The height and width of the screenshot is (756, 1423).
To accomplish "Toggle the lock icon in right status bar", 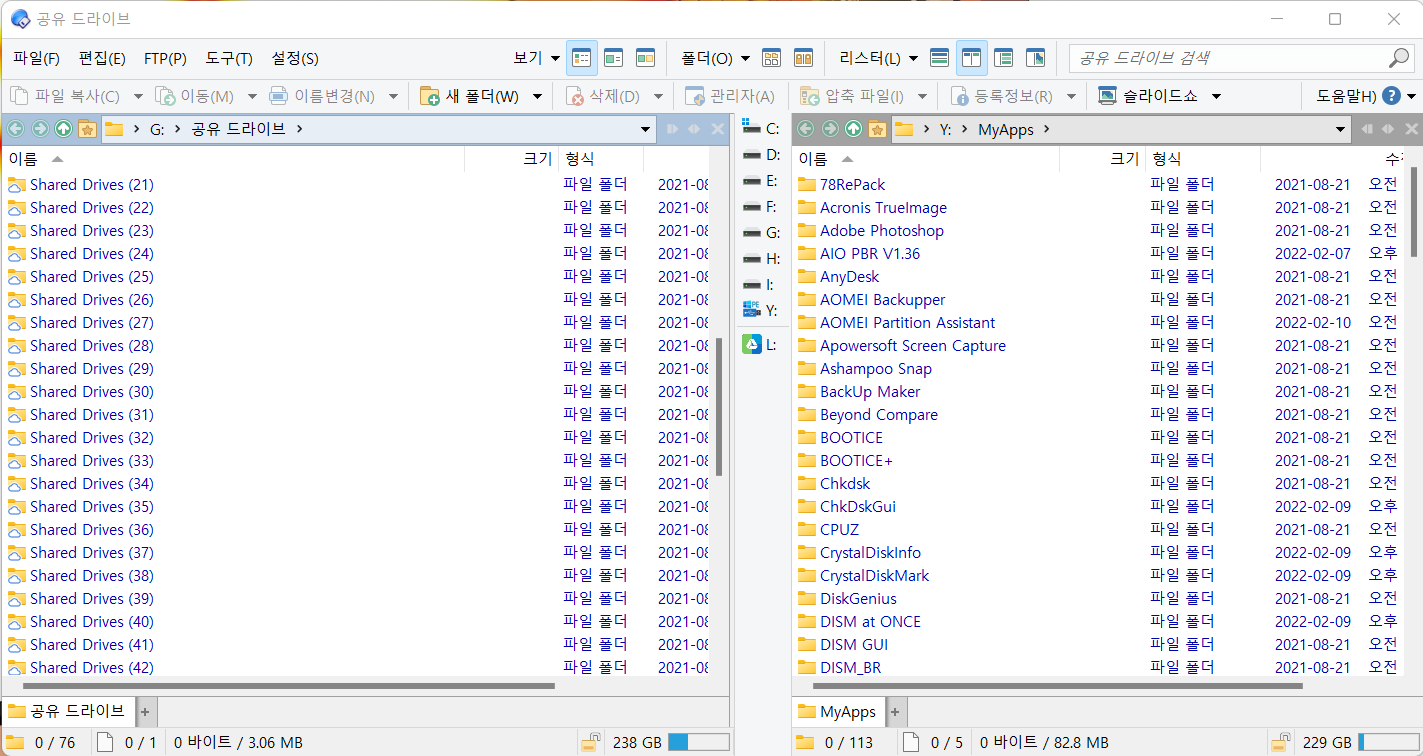I will [x=1280, y=742].
